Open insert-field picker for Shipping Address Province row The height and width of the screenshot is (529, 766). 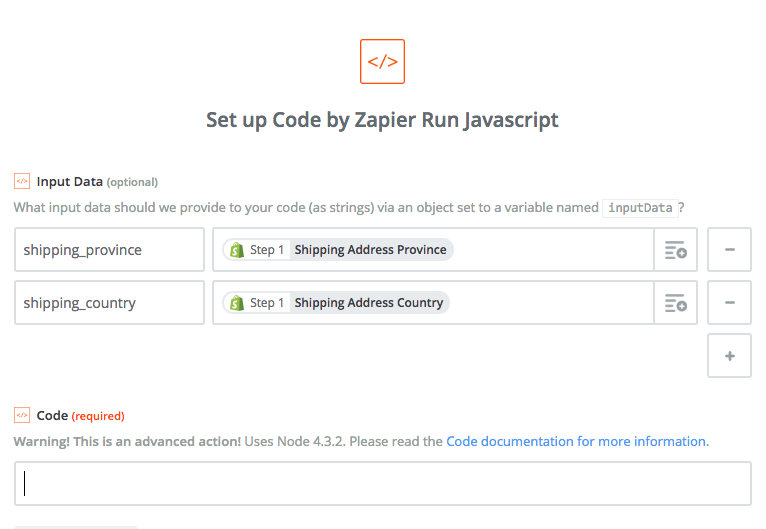(x=676, y=250)
